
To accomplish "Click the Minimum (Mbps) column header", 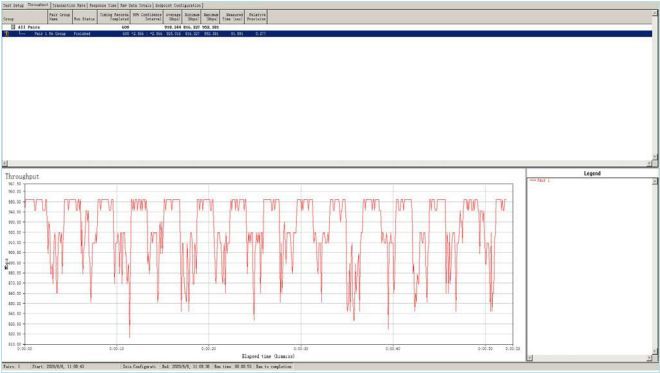I will point(192,17).
